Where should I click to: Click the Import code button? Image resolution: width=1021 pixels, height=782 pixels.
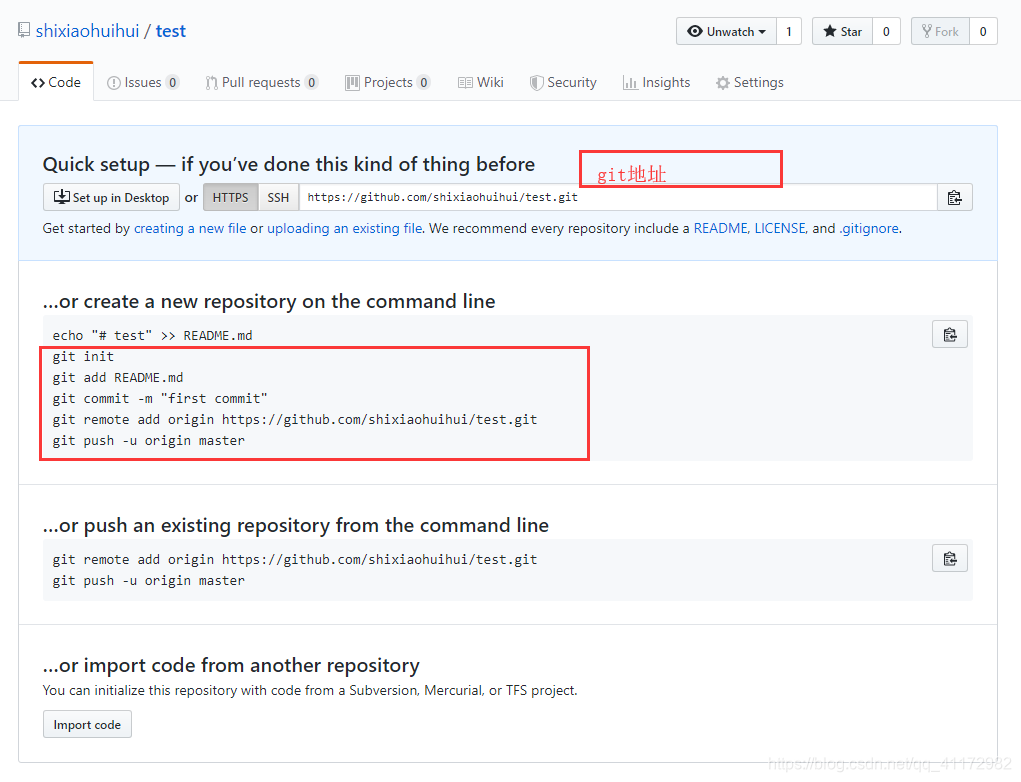tap(87, 725)
